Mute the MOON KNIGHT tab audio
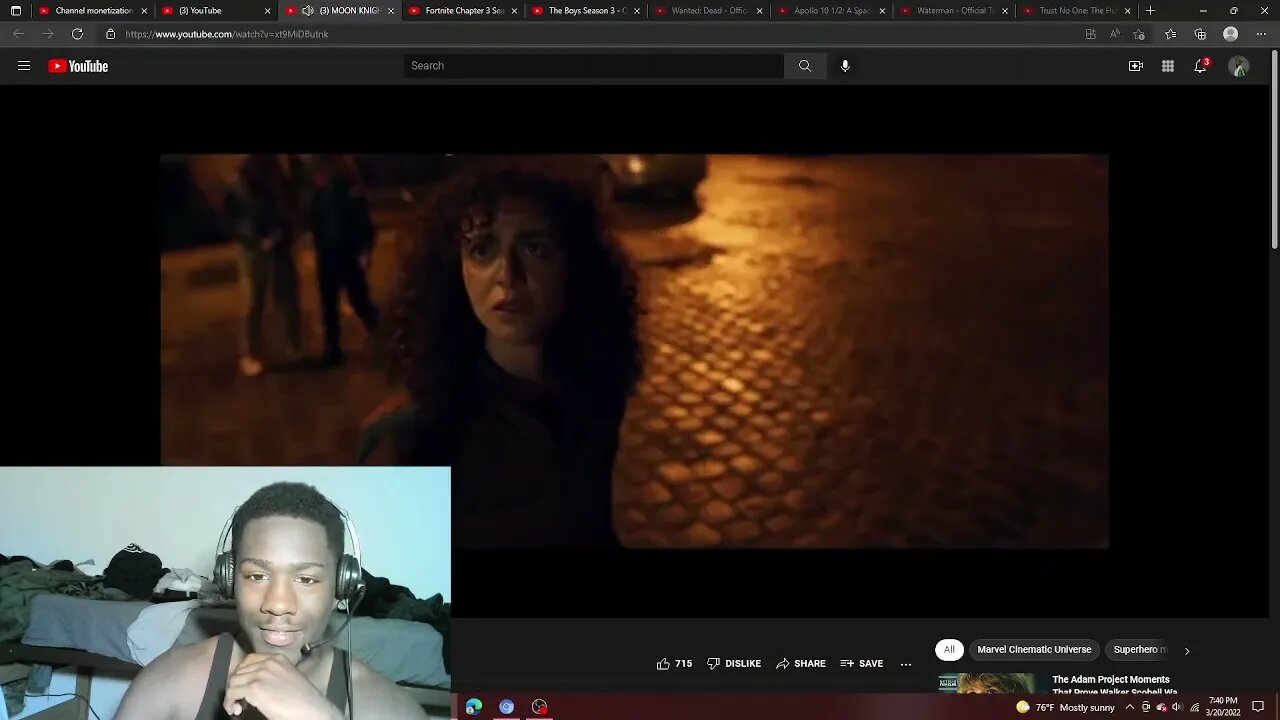This screenshot has width=1280, height=720. (x=308, y=11)
